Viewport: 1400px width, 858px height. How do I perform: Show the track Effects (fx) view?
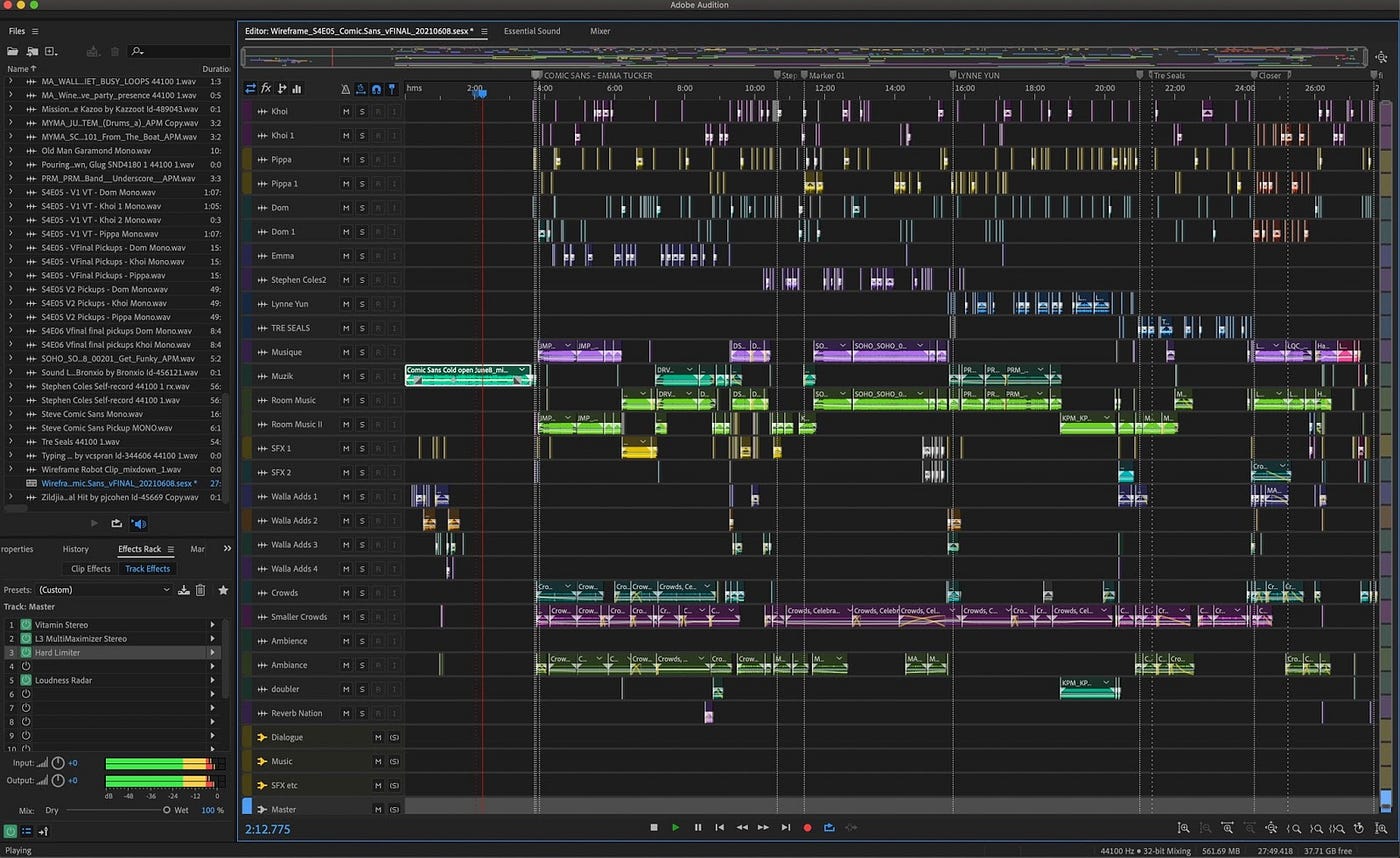266,88
